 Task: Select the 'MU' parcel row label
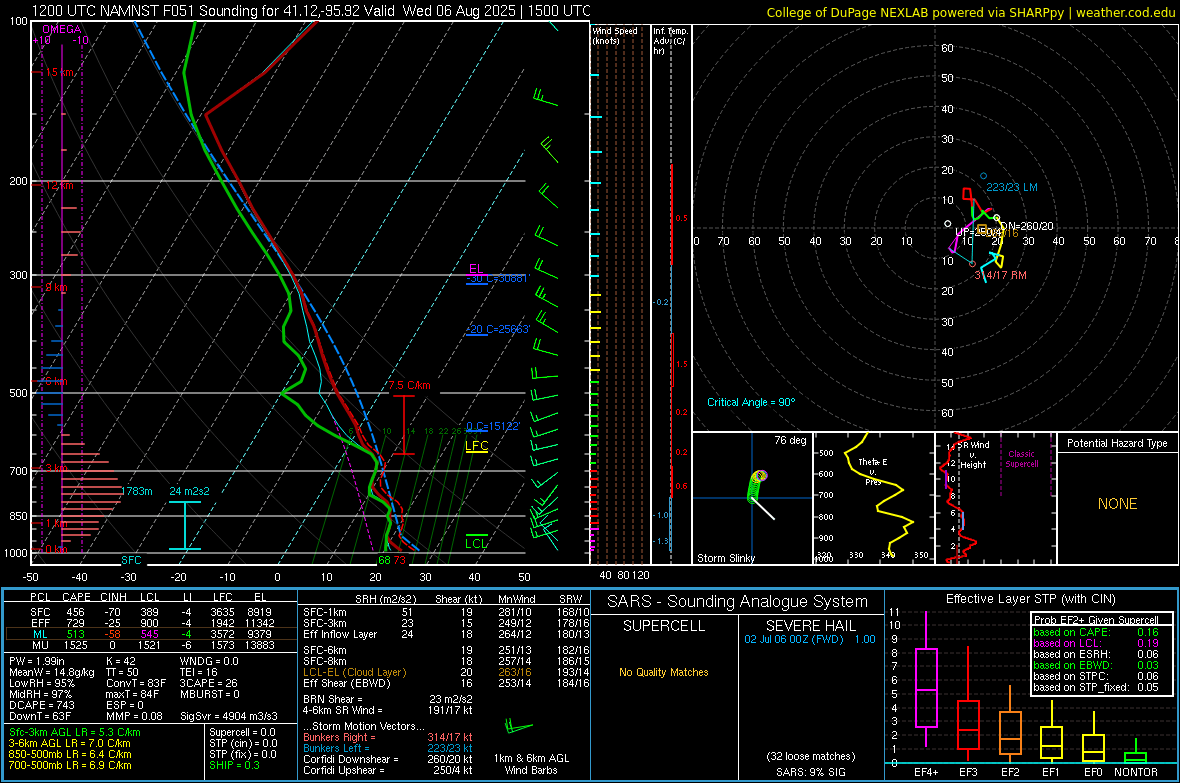40,644
